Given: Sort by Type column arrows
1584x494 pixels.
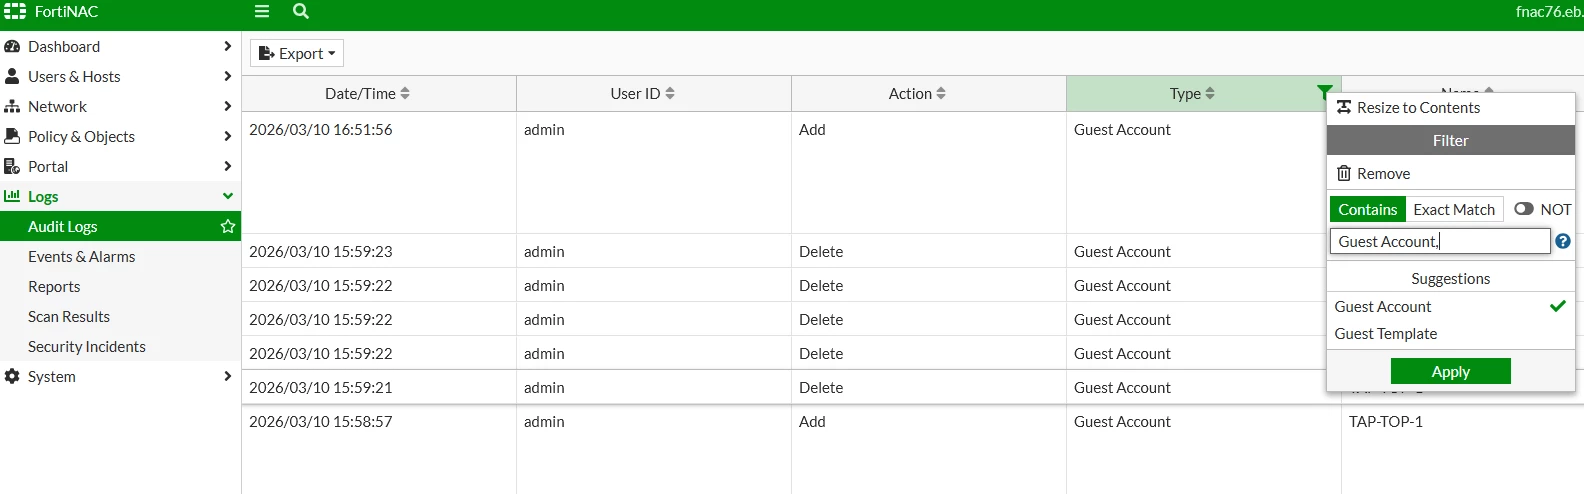Looking at the screenshot, I should point(1210,93).
